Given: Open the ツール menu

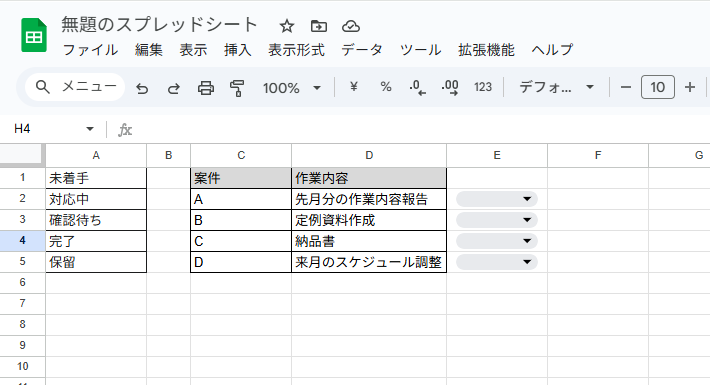Looking at the screenshot, I should [x=421, y=50].
